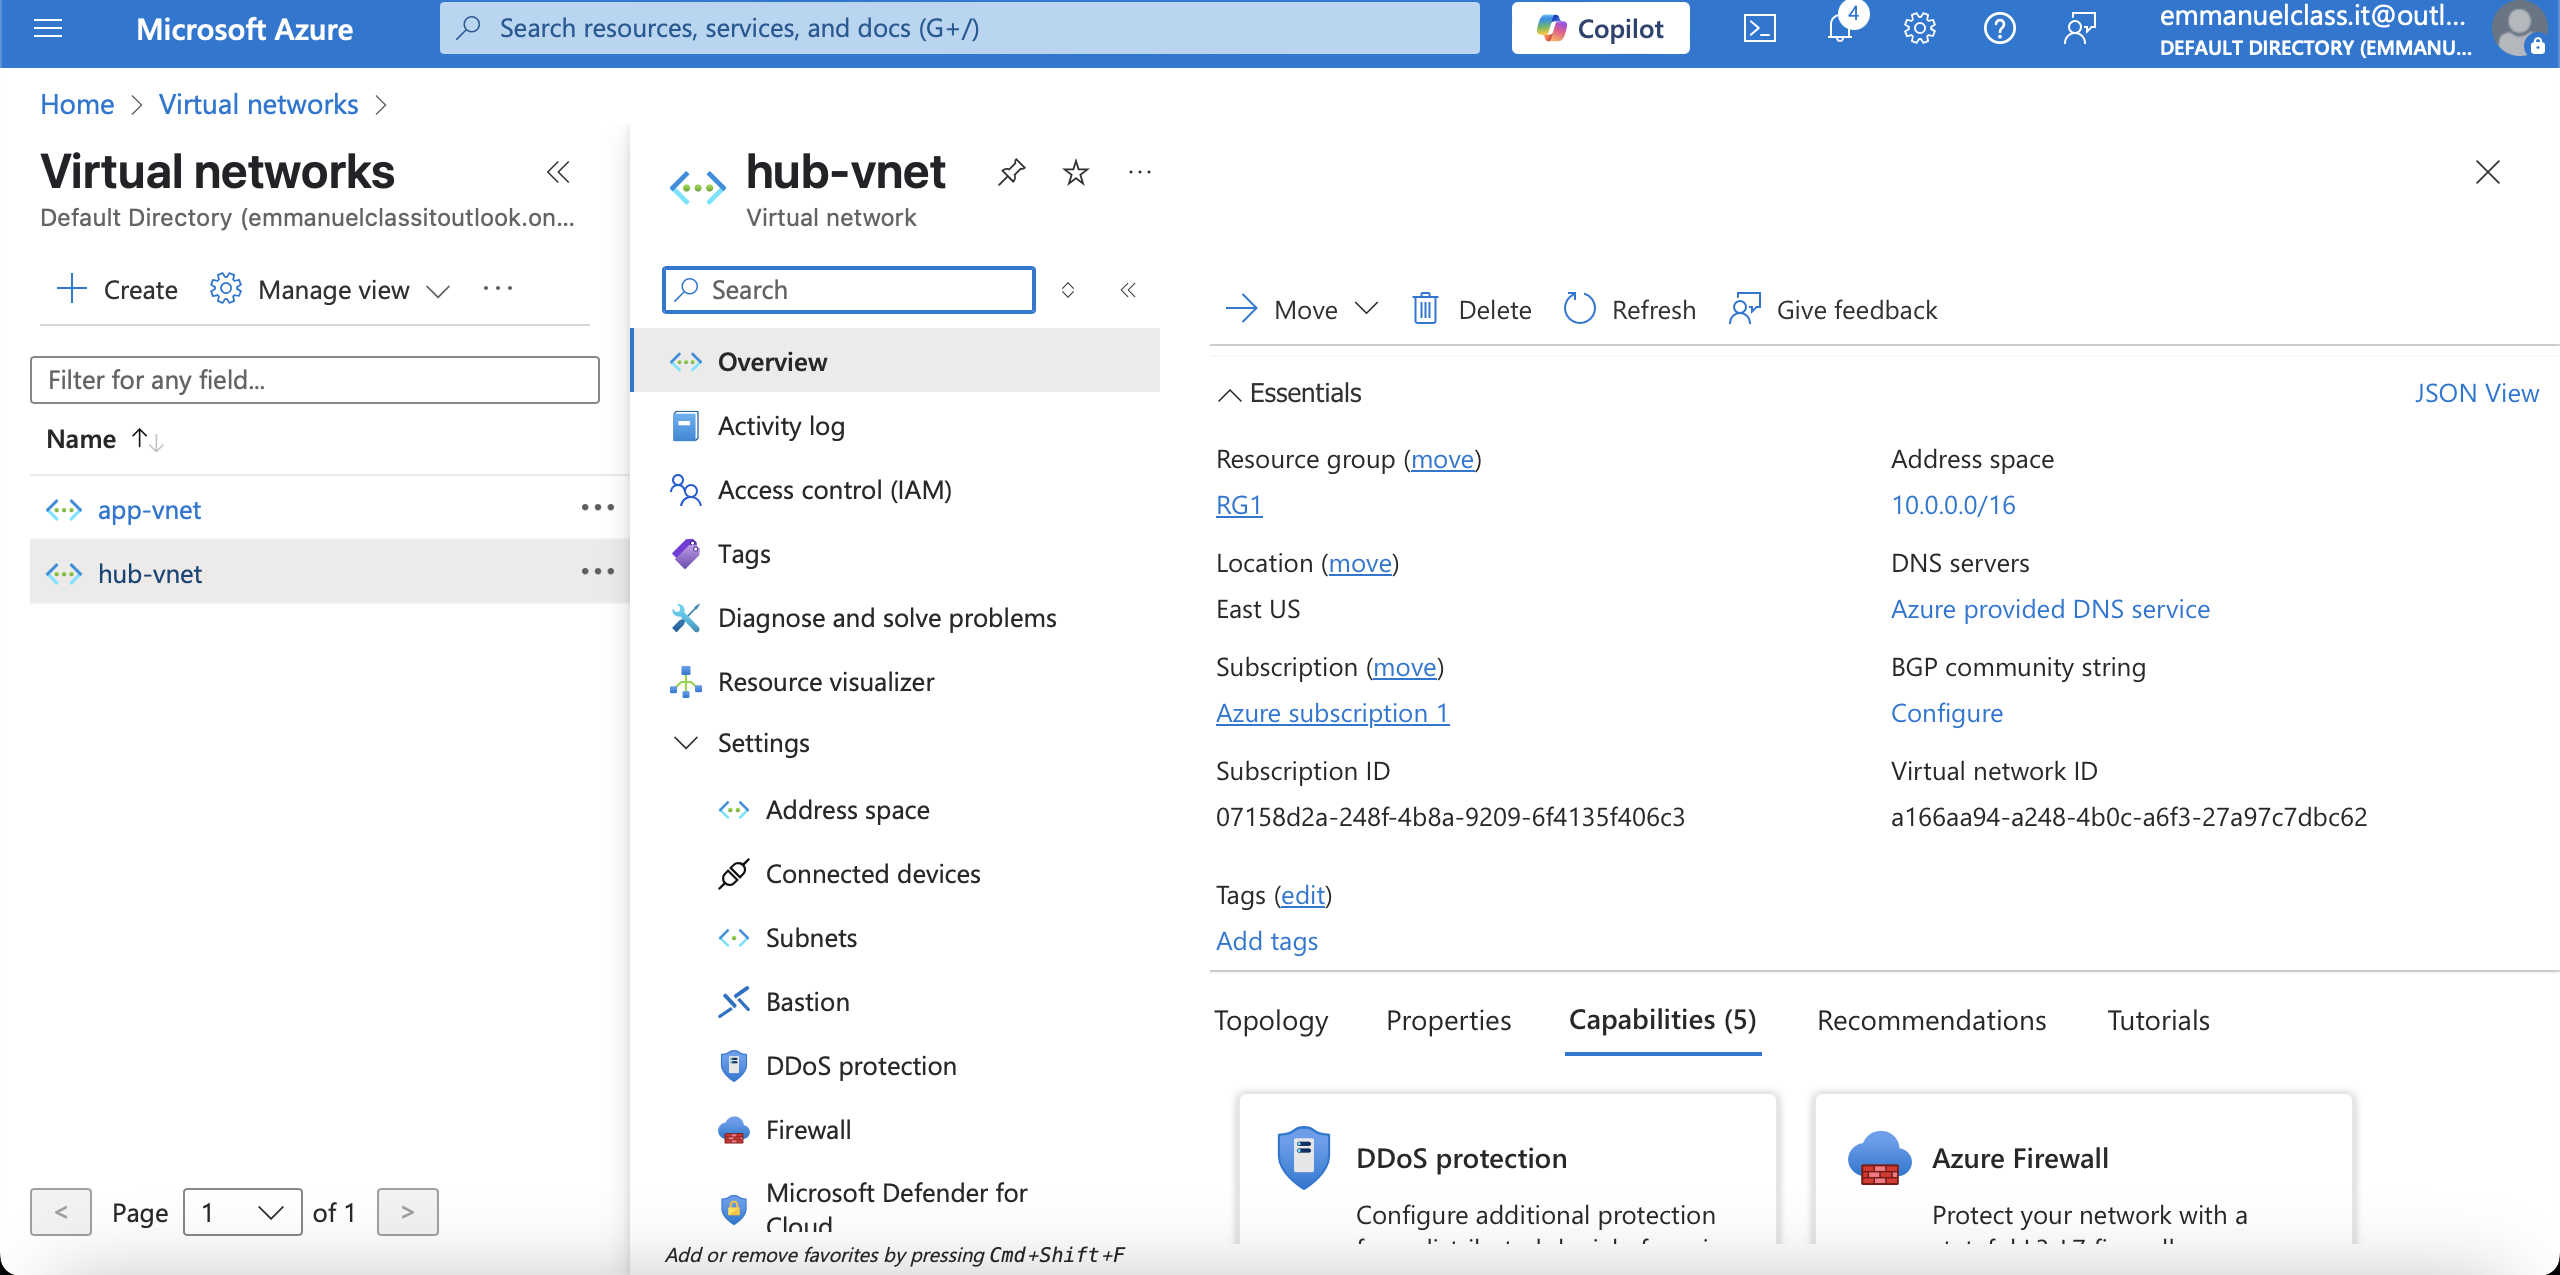This screenshot has width=2560, height=1275.
Task: Open more commands next to Manage view
Action: tap(498, 289)
